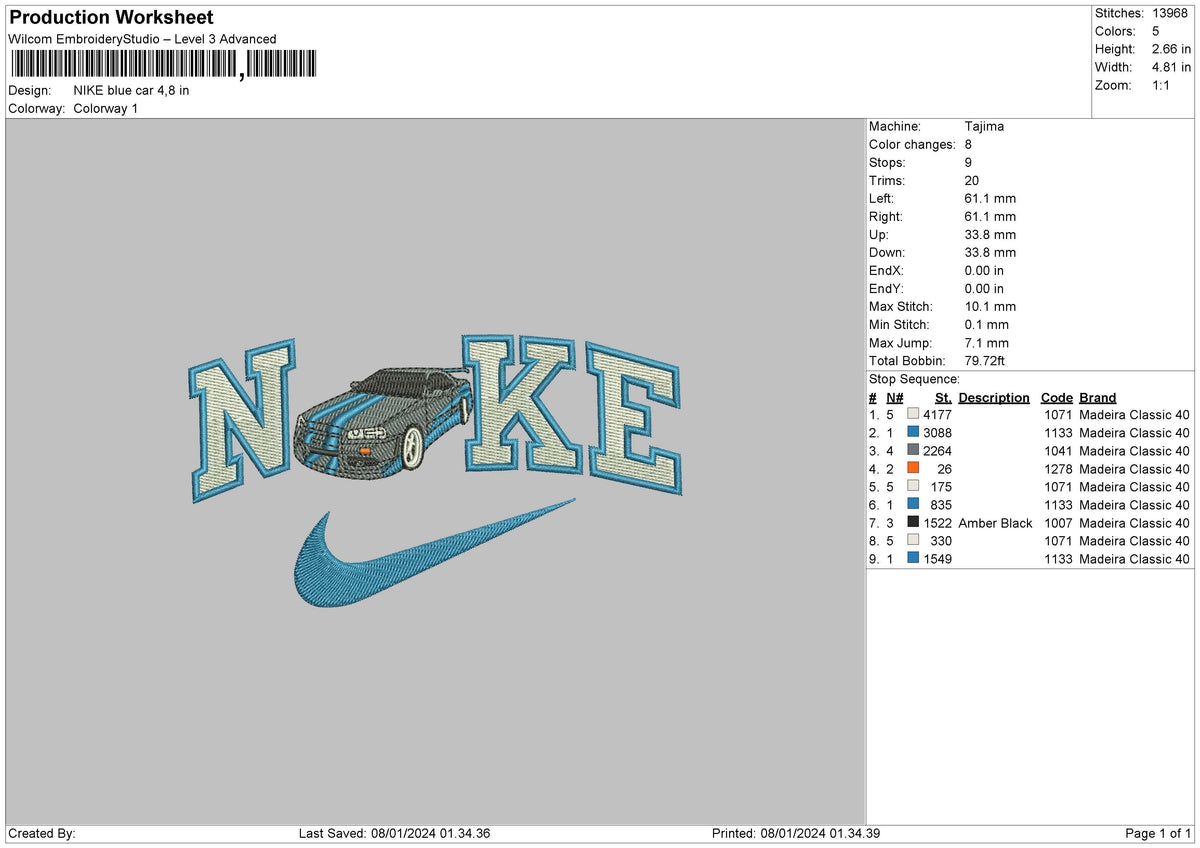Click the Stitches value 13968
The image size is (1200, 848).
[1171, 13]
